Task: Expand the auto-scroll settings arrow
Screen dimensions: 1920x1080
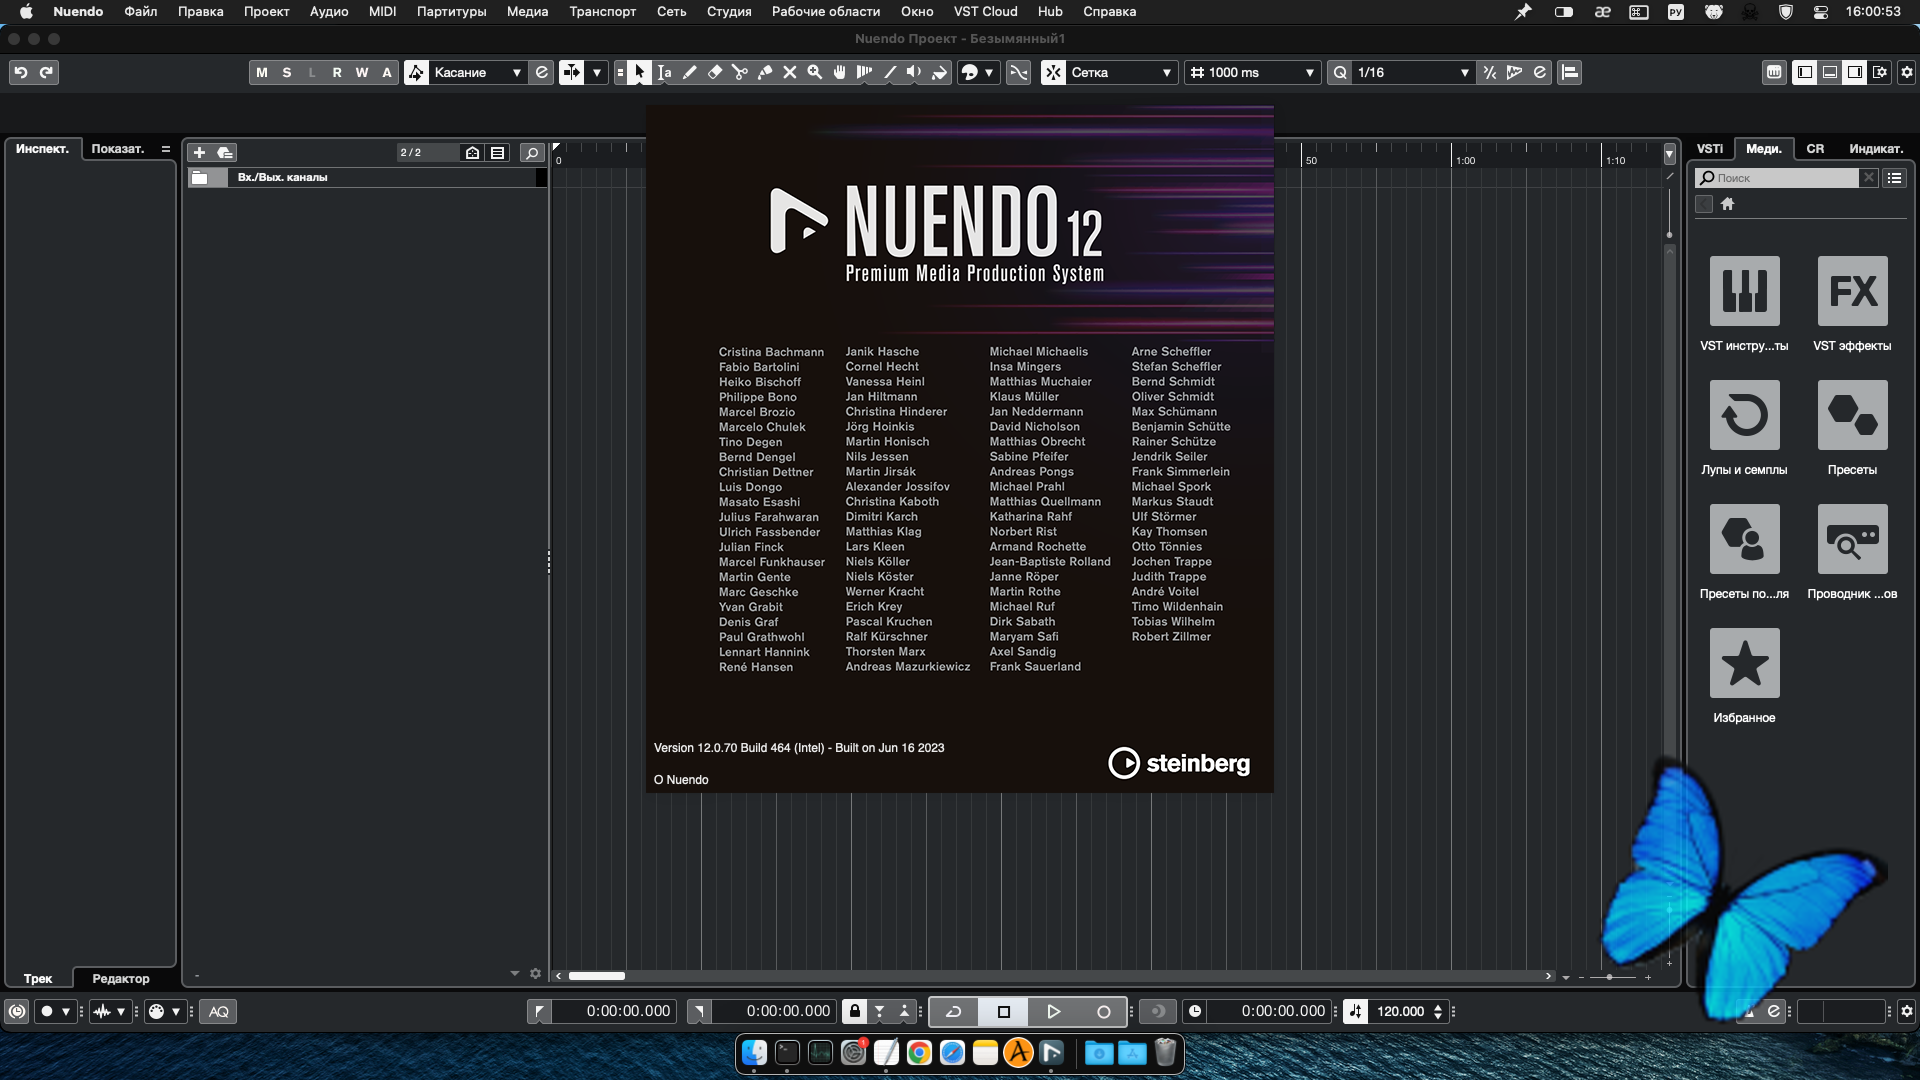Action: 597,72
